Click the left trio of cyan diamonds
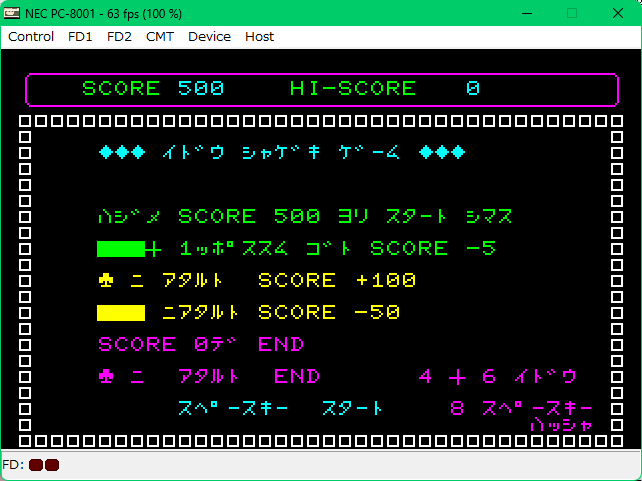Viewport: 642px width, 481px height. click(122, 152)
